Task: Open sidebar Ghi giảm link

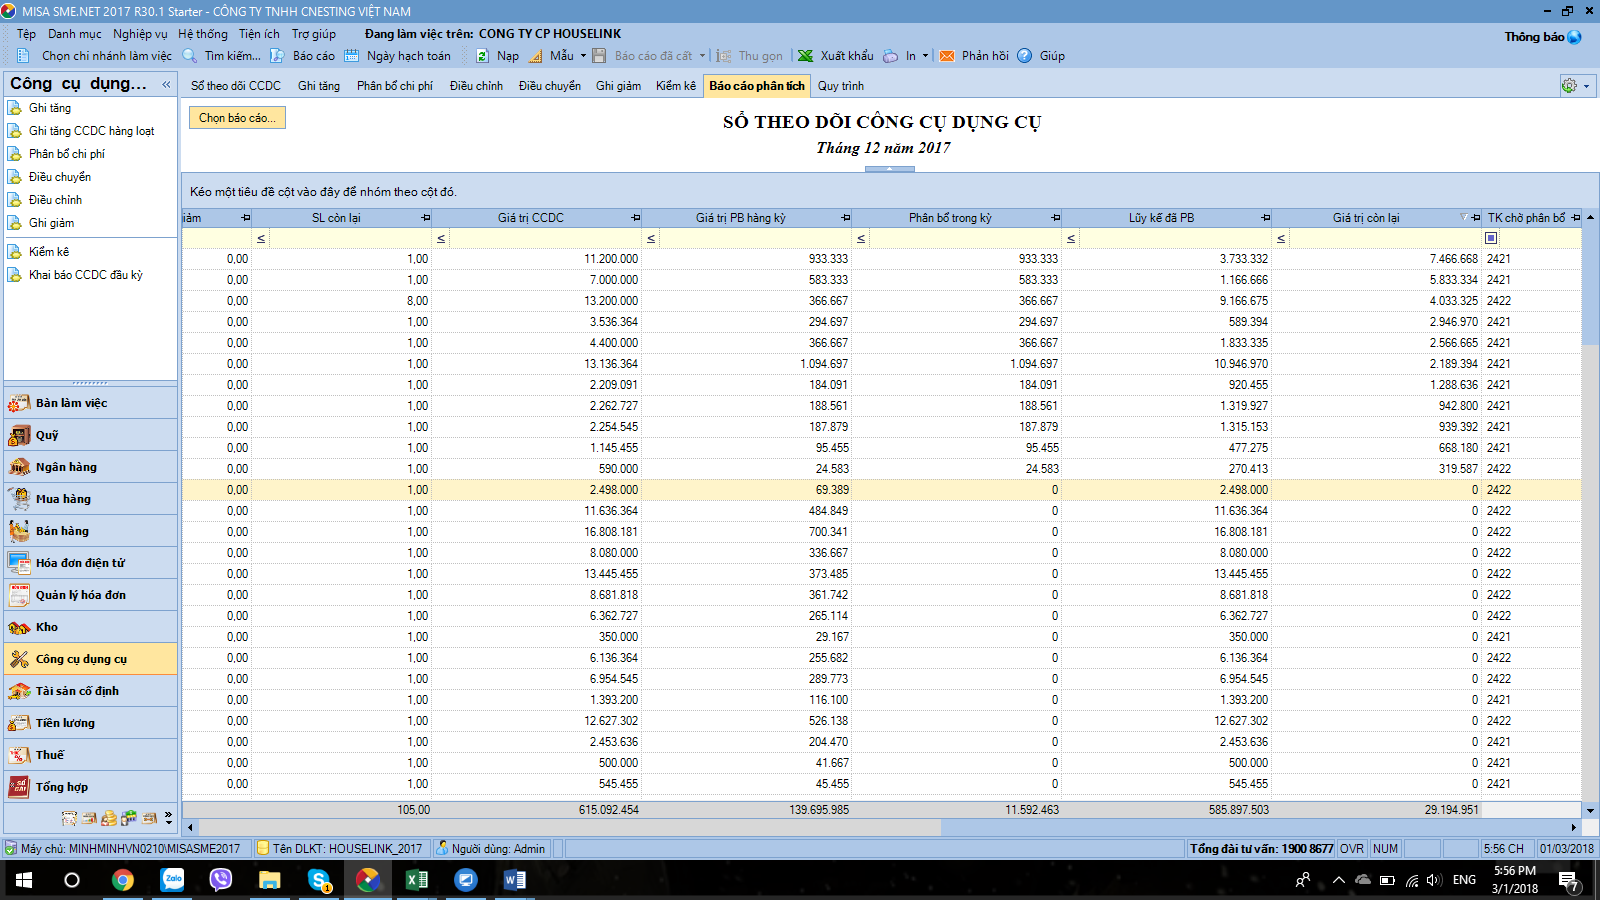Action: tap(51, 223)
